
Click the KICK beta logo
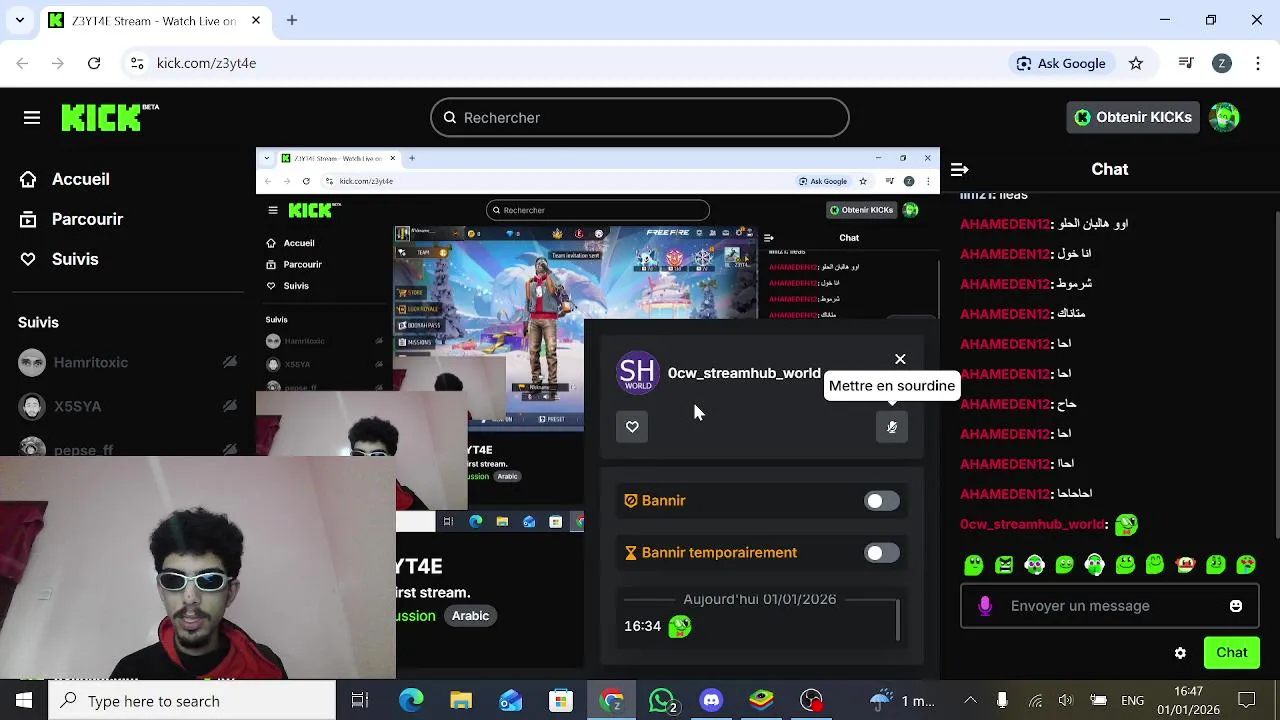tap(110, 118)
